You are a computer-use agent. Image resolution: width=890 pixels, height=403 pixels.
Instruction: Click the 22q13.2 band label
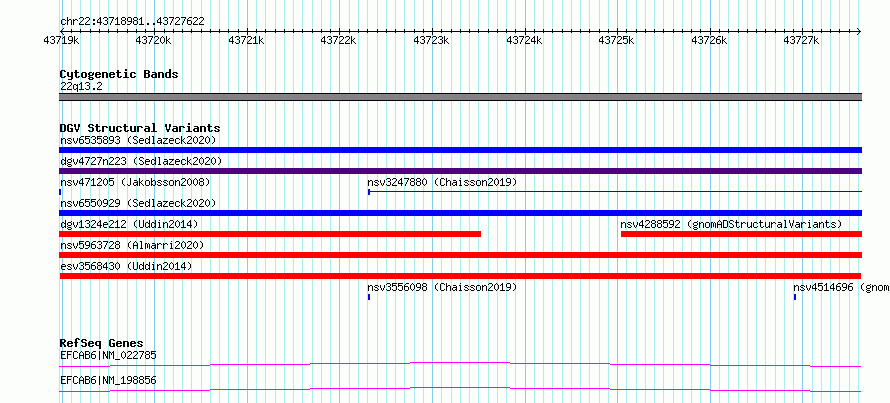click(x=81, y=86)
